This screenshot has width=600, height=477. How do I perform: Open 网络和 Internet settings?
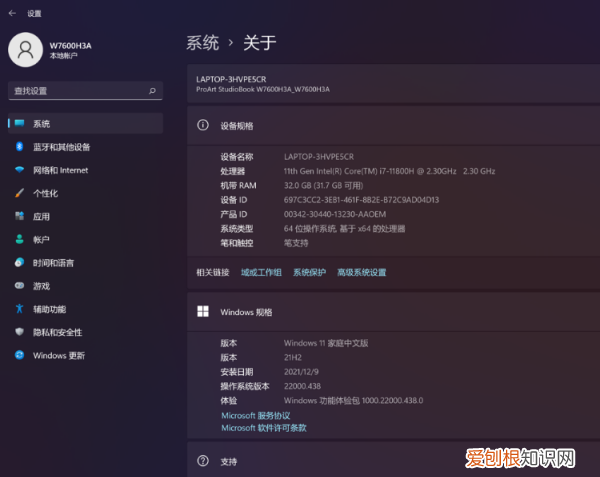pos(85,170)
